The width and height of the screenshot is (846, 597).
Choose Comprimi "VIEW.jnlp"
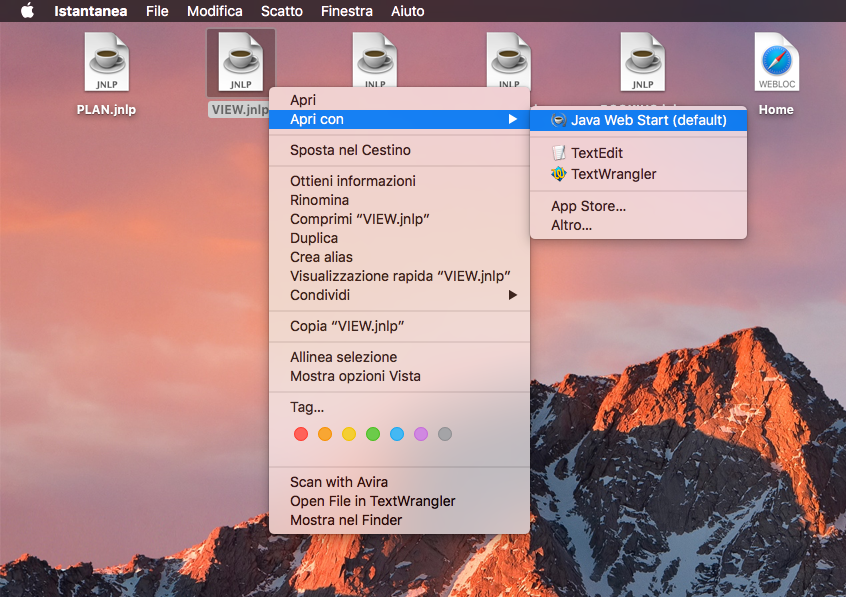point(399,219)
